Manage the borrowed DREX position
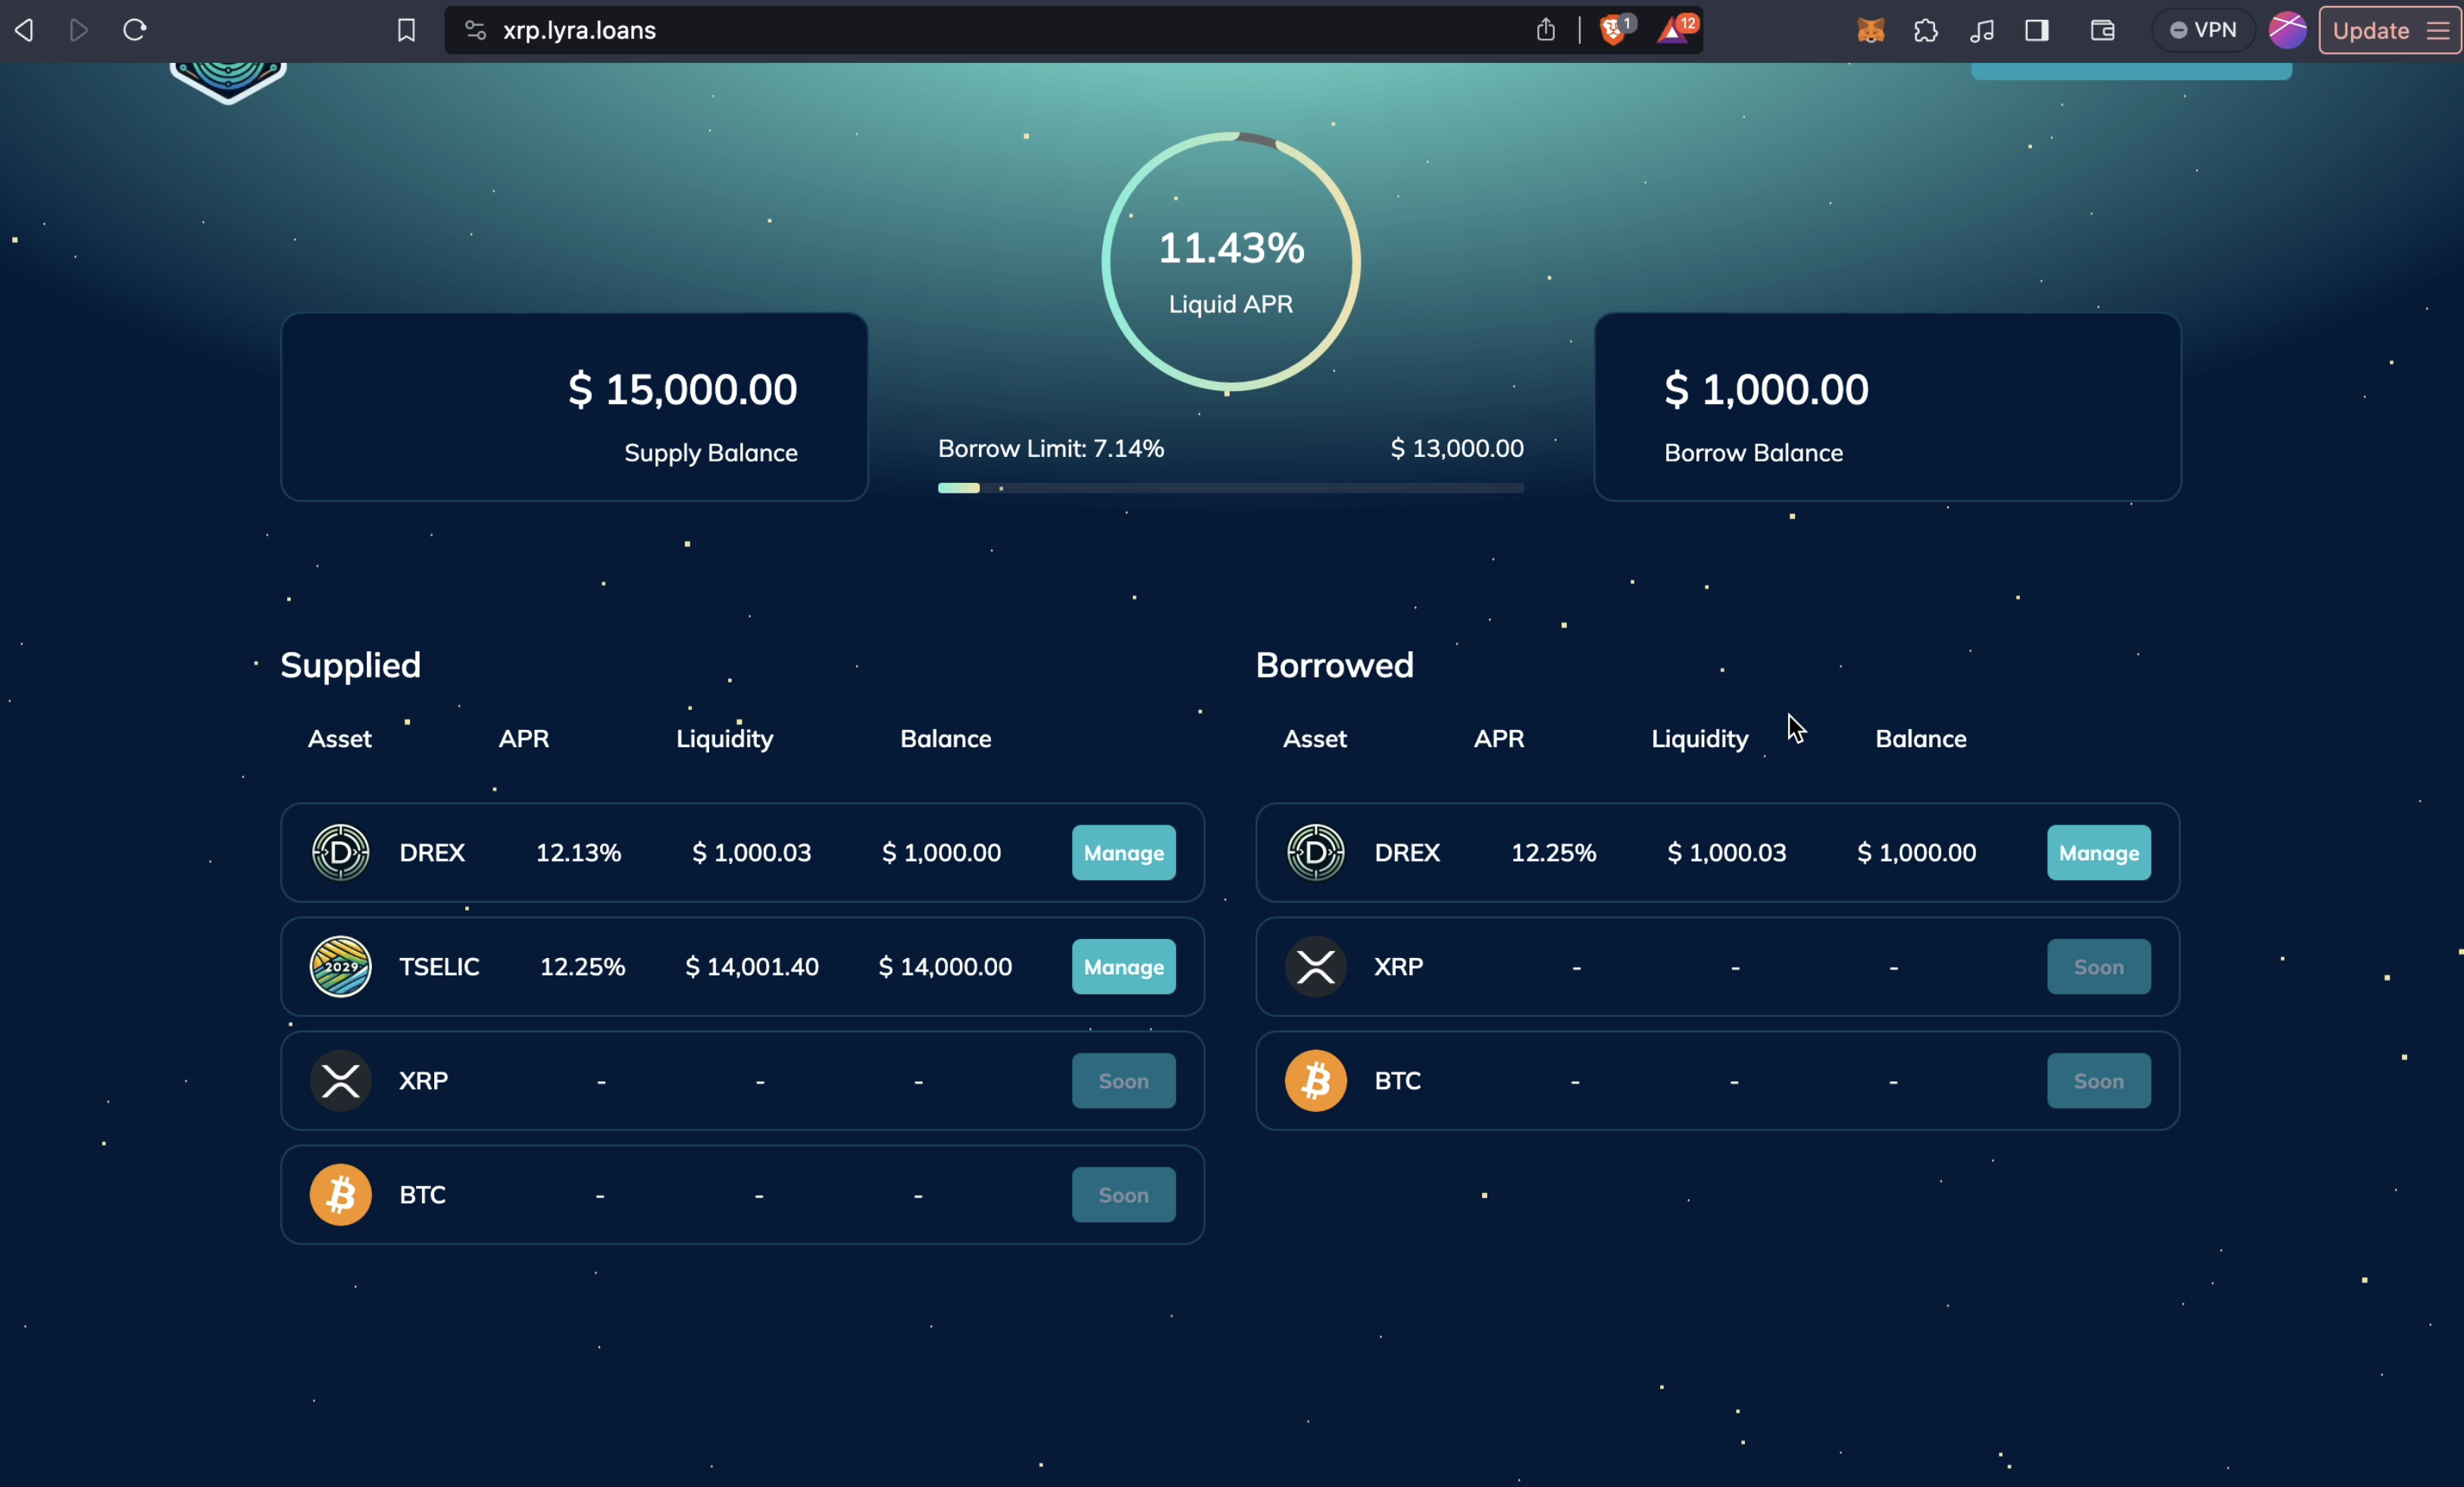This screenshot has width=2464, height=1487. pyautogui.click(x=2097, y=852)
